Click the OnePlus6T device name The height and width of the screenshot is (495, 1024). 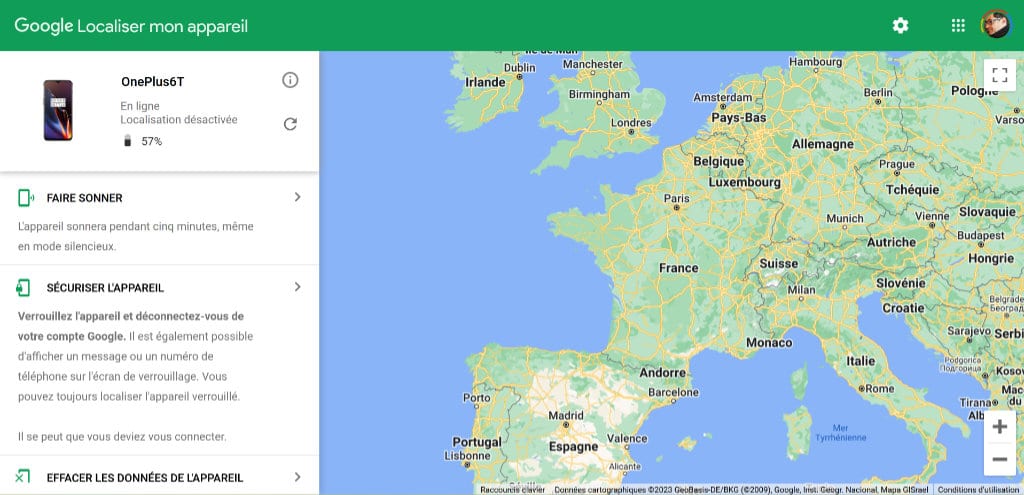pos(152,82)
